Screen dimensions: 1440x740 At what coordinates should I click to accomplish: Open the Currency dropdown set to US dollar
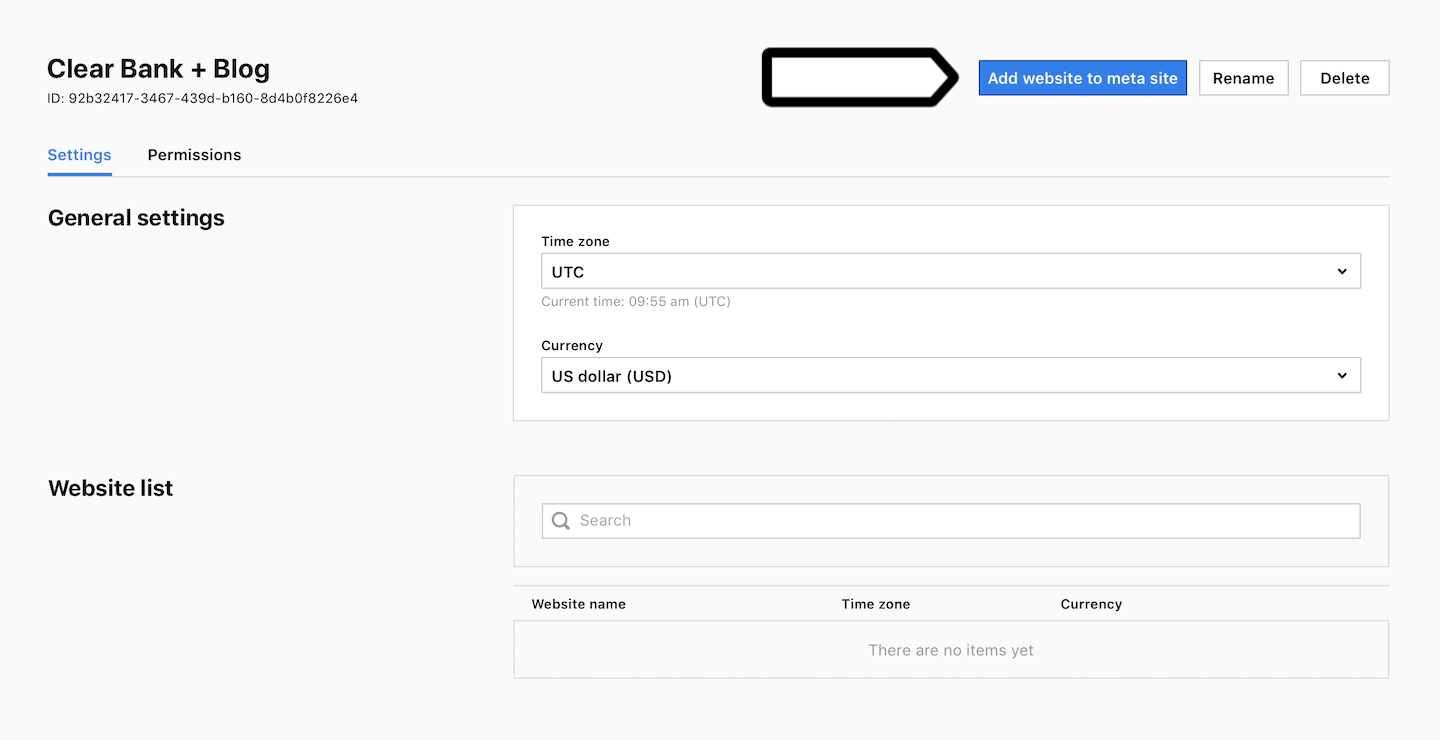[951, 375]
